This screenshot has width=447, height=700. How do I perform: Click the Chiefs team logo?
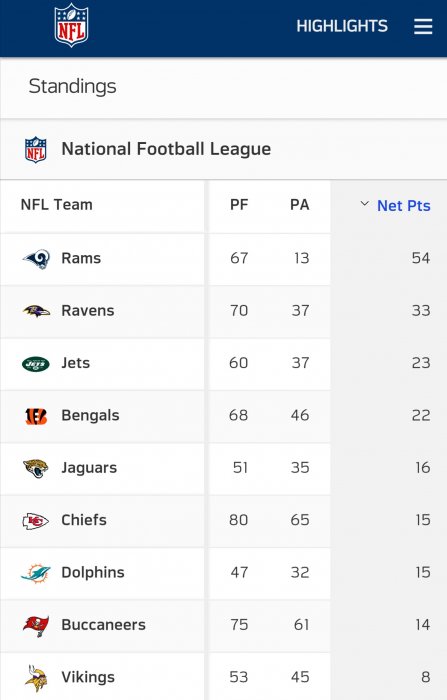pos(36,521)
